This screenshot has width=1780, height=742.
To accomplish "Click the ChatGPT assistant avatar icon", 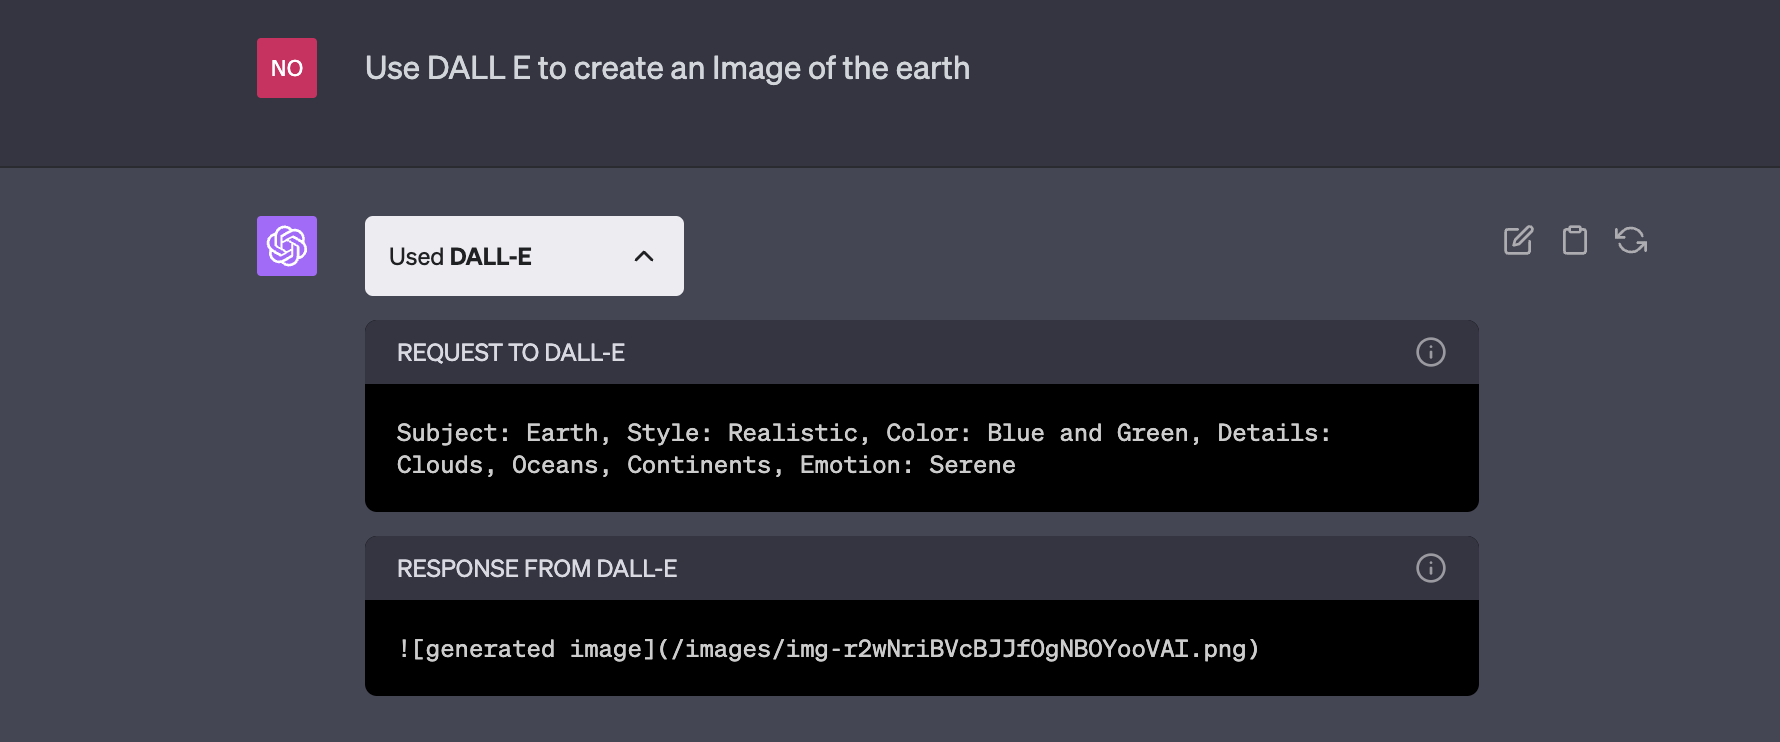I will pyautogui.click(x=287, y=246).
